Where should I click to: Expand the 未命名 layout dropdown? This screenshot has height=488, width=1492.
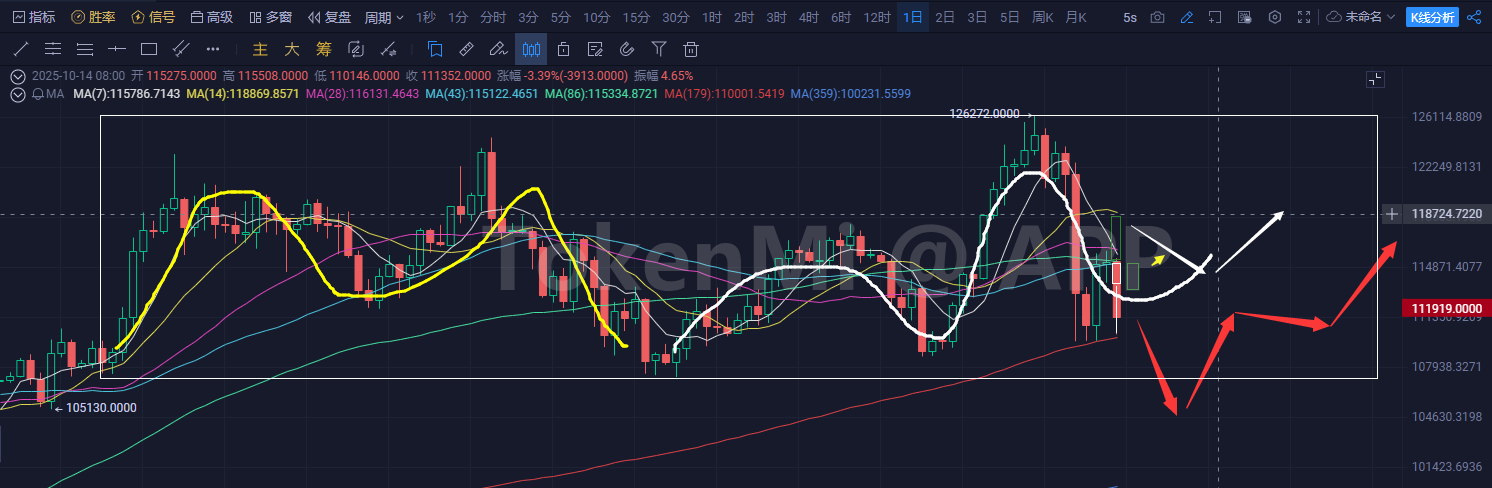tap(1360, 17)
